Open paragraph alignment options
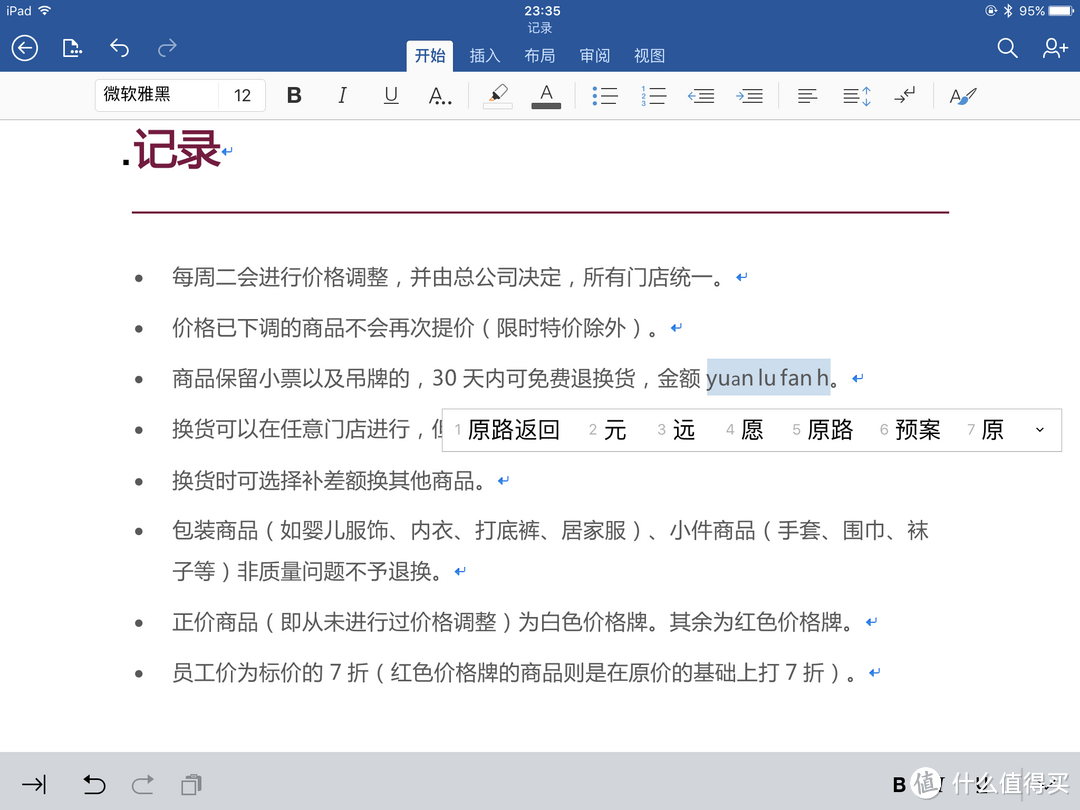This screenshot has height=810, width=1080. click(807, 96)
